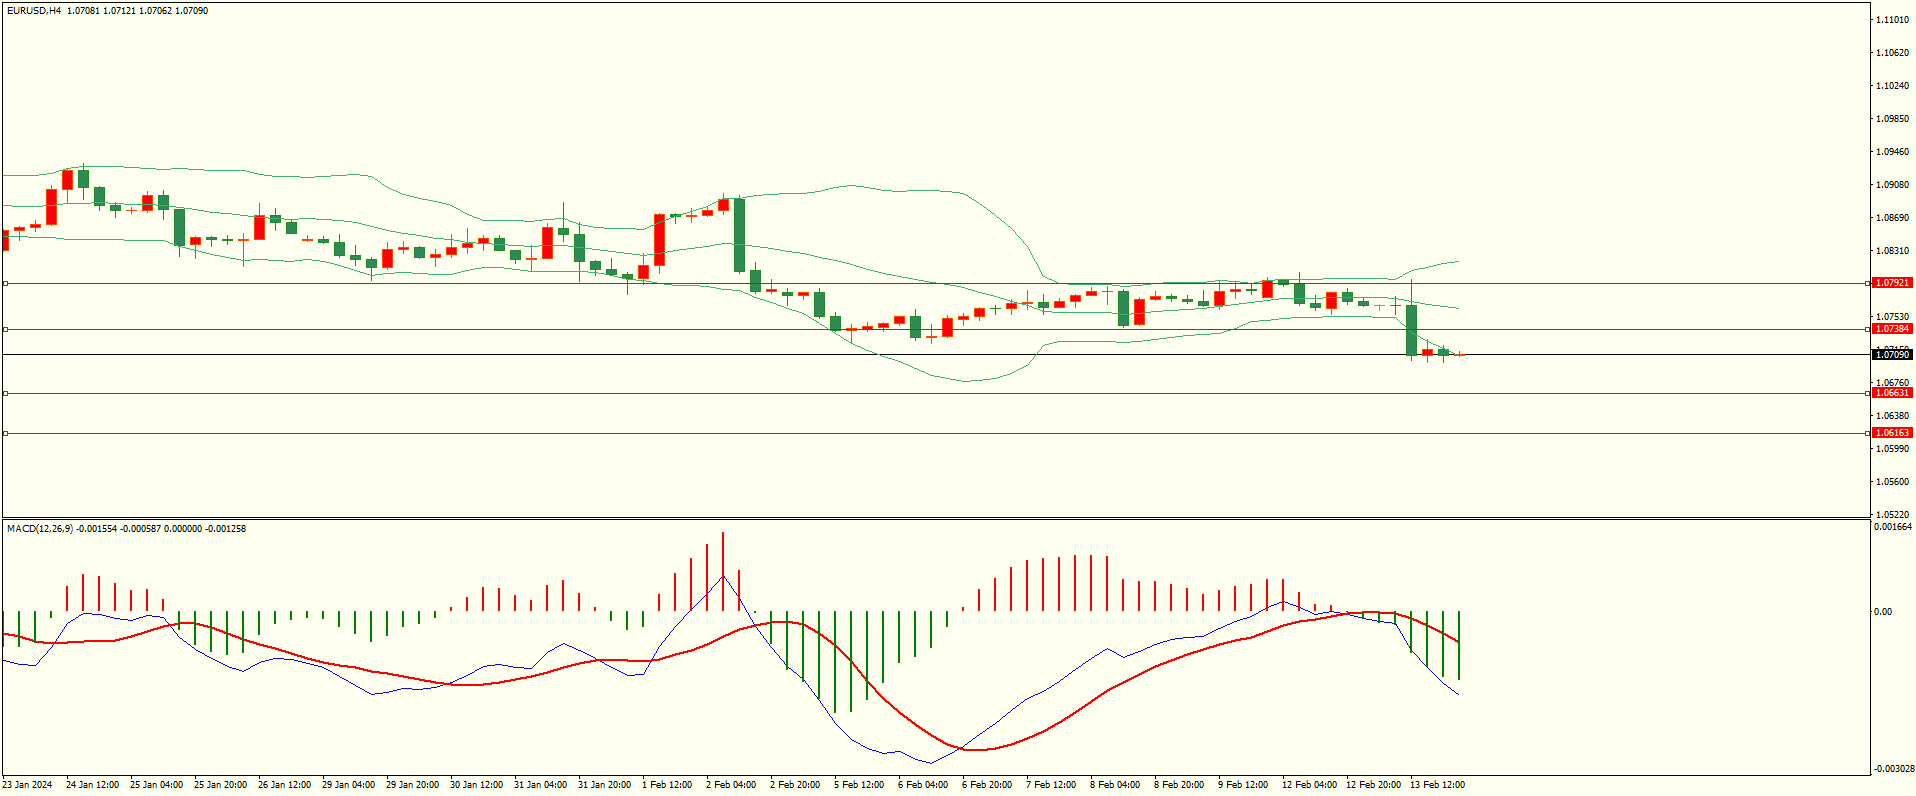Viewport: 1916px width, 796px height.
Task: Click the 2 Feb 04:00 time label
Action: (731, 785)
